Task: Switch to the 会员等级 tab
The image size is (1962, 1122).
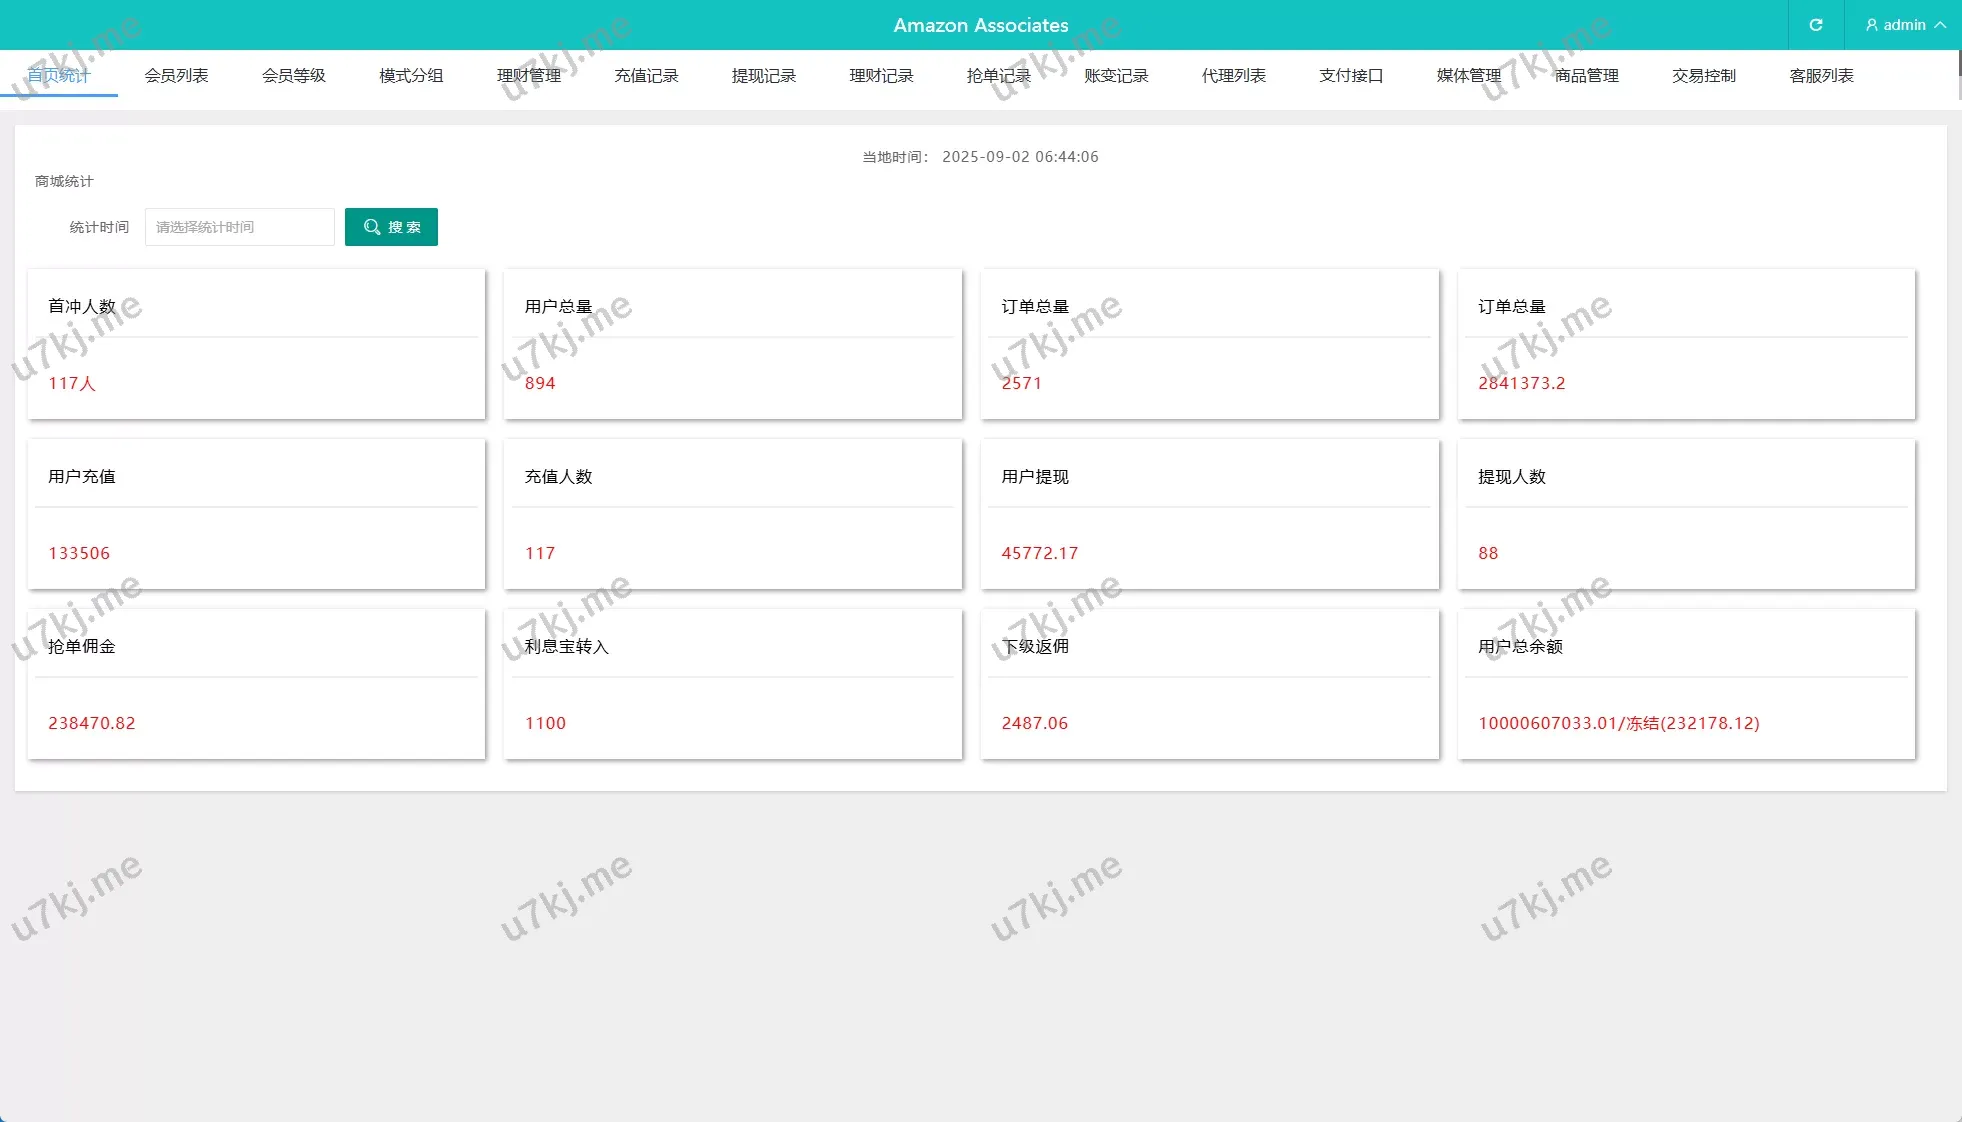Action: coord(294,76)
